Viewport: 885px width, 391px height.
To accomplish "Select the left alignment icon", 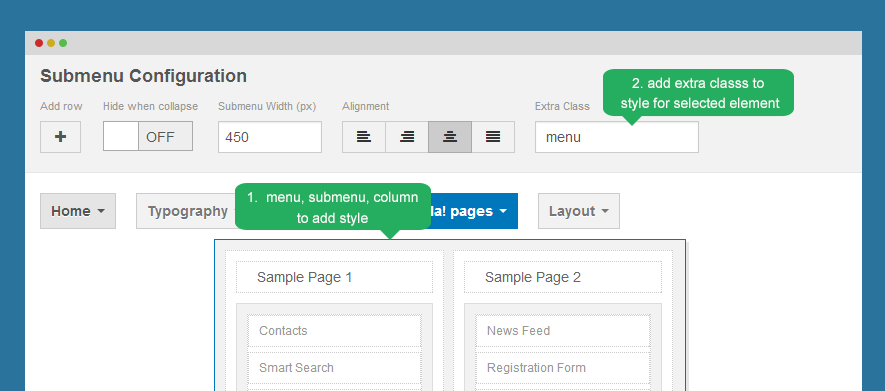I will pos(364,137).
